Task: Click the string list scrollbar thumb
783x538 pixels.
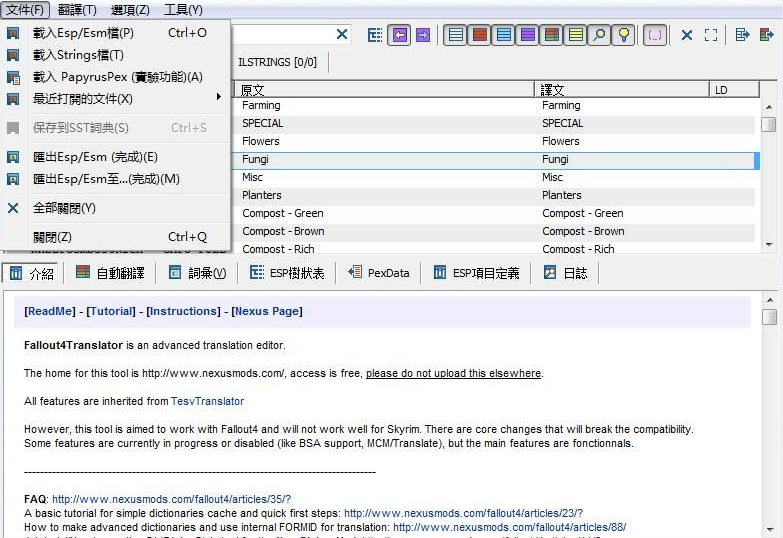Action: click(769, 124)
